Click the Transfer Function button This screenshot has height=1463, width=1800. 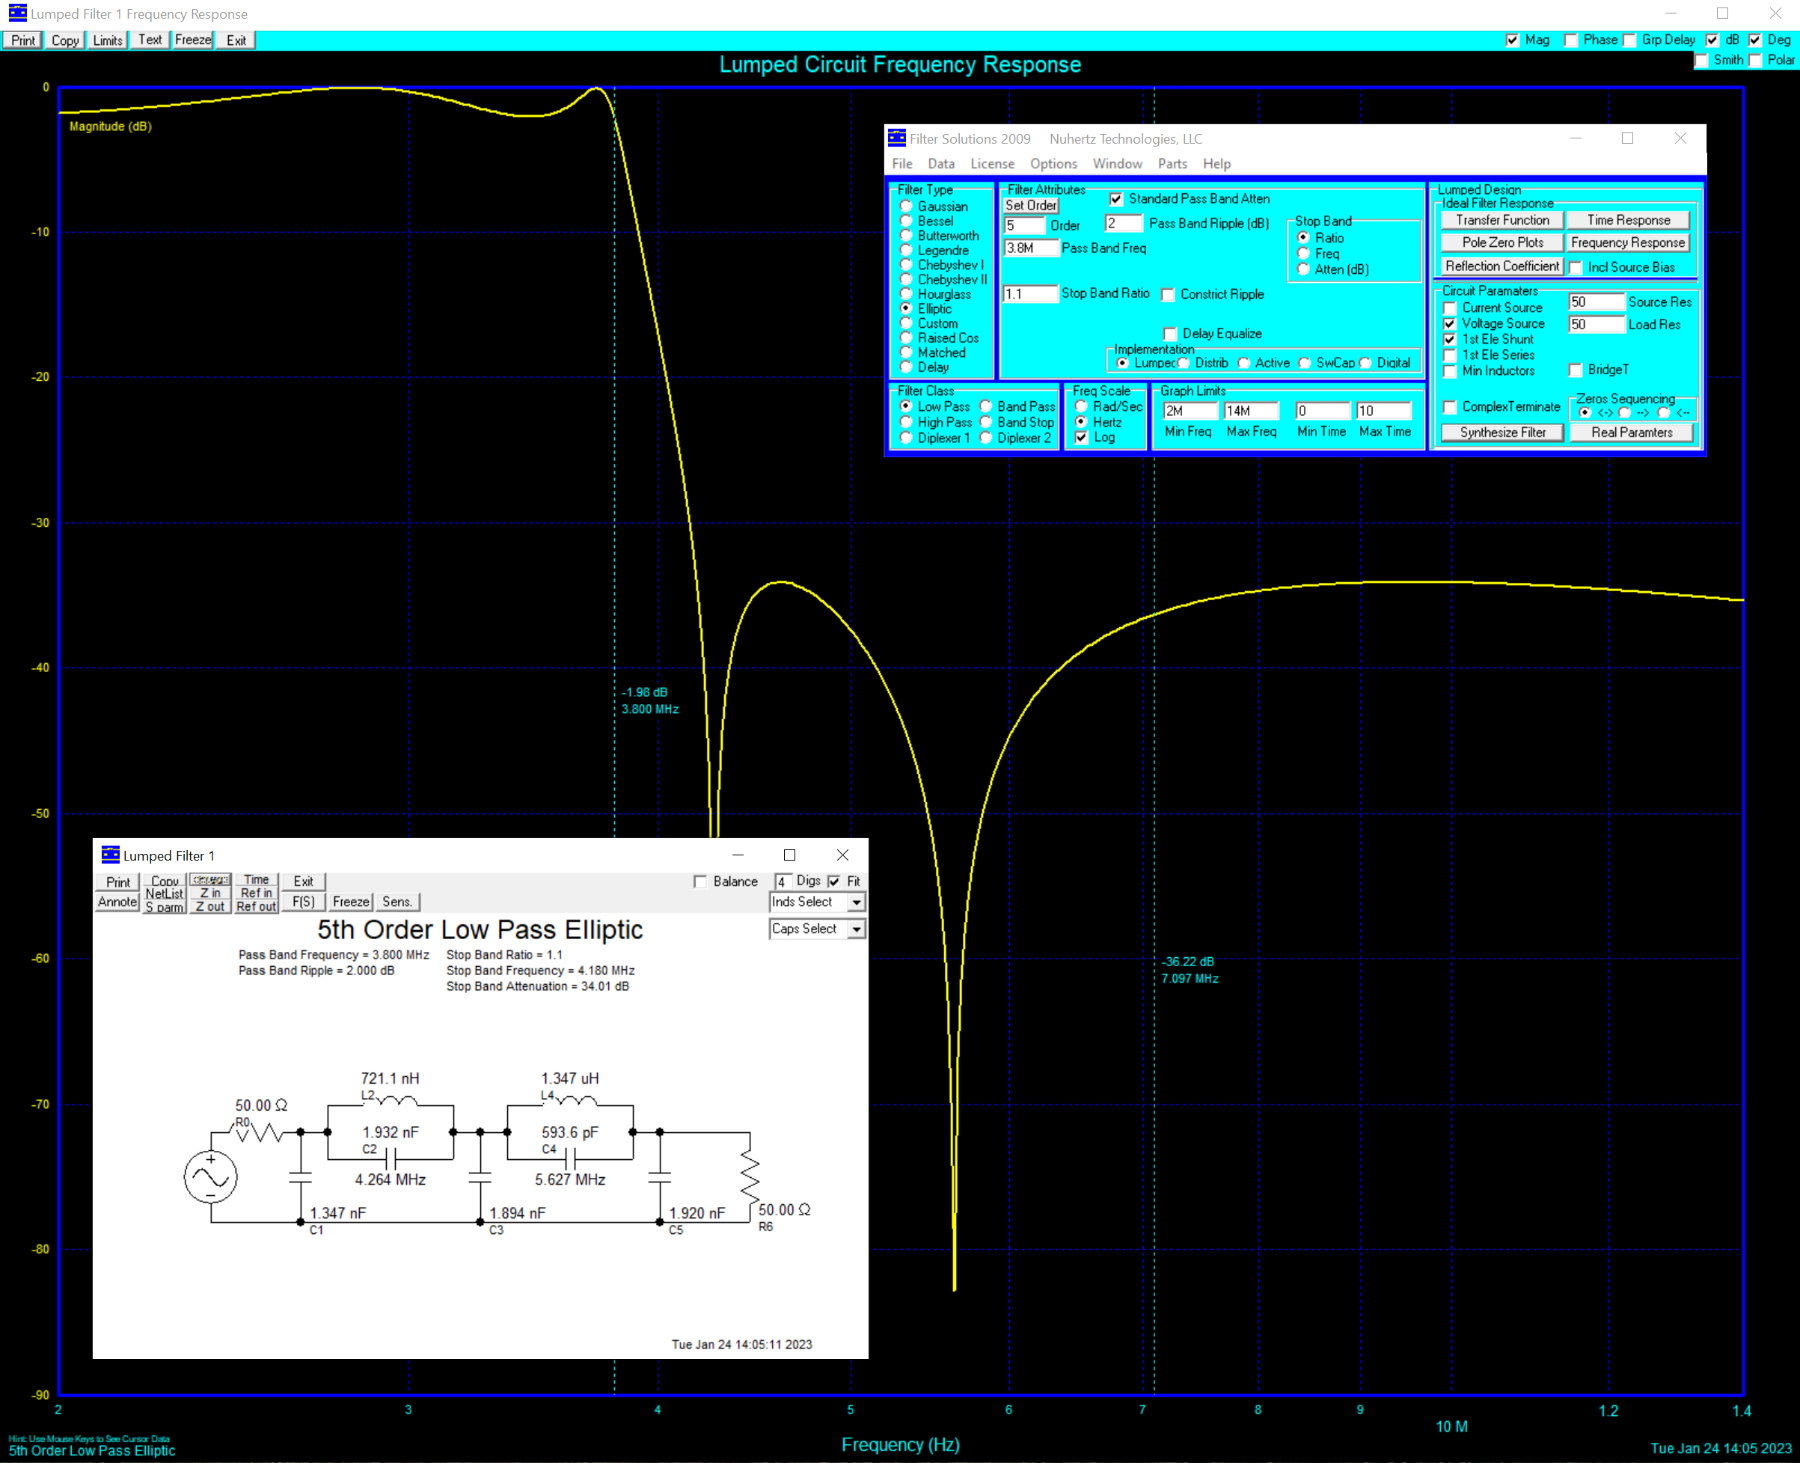[1502, 220]
